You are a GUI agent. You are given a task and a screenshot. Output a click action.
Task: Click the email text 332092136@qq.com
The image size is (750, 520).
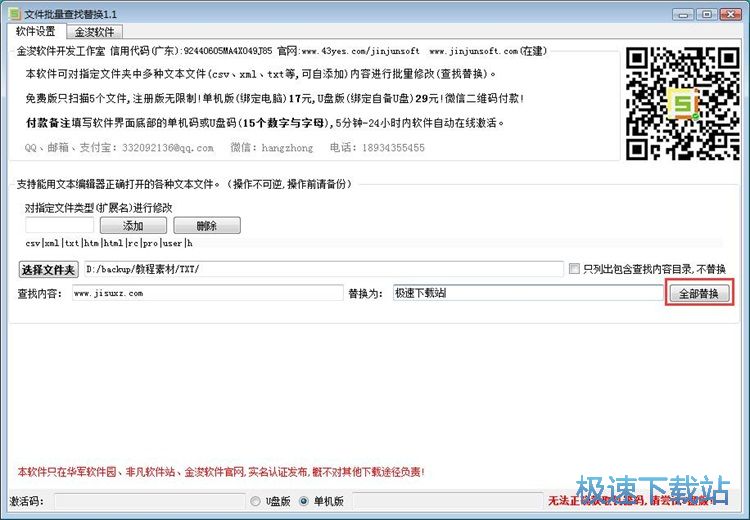point(168,148)
